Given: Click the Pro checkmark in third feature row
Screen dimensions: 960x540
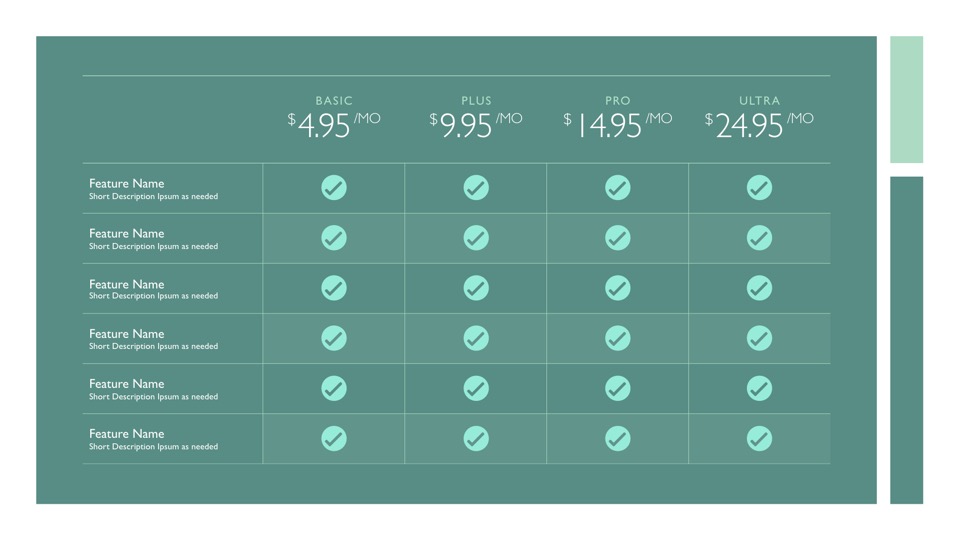Looking at the screenshot, I should [618, 288].
